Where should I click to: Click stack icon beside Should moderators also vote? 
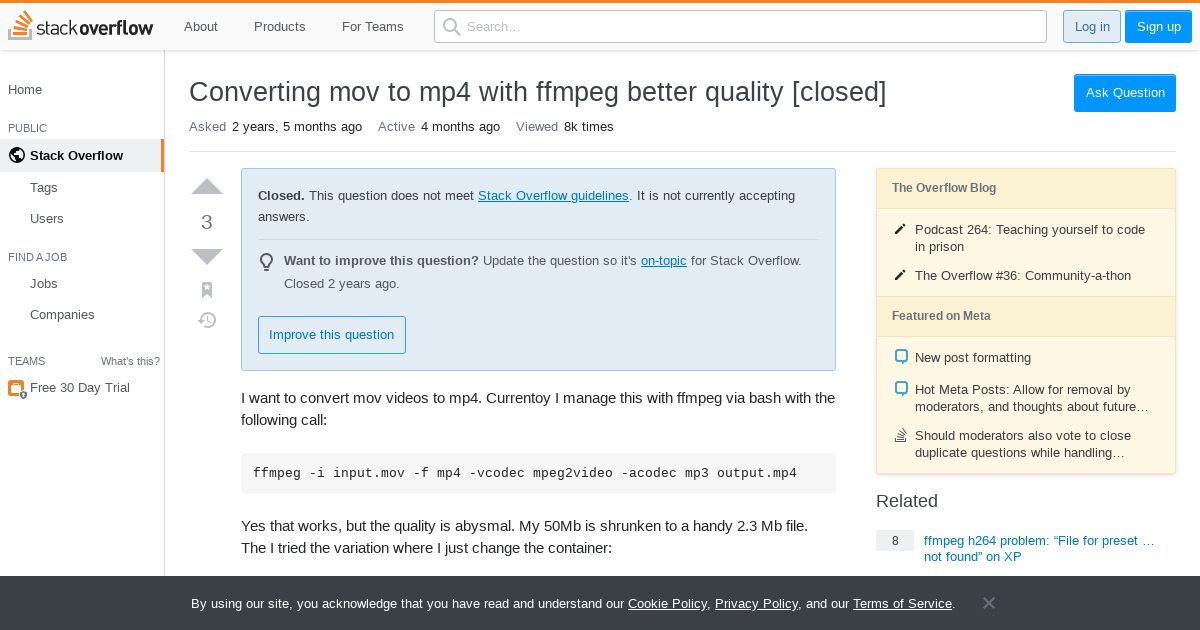click(901, 435)
